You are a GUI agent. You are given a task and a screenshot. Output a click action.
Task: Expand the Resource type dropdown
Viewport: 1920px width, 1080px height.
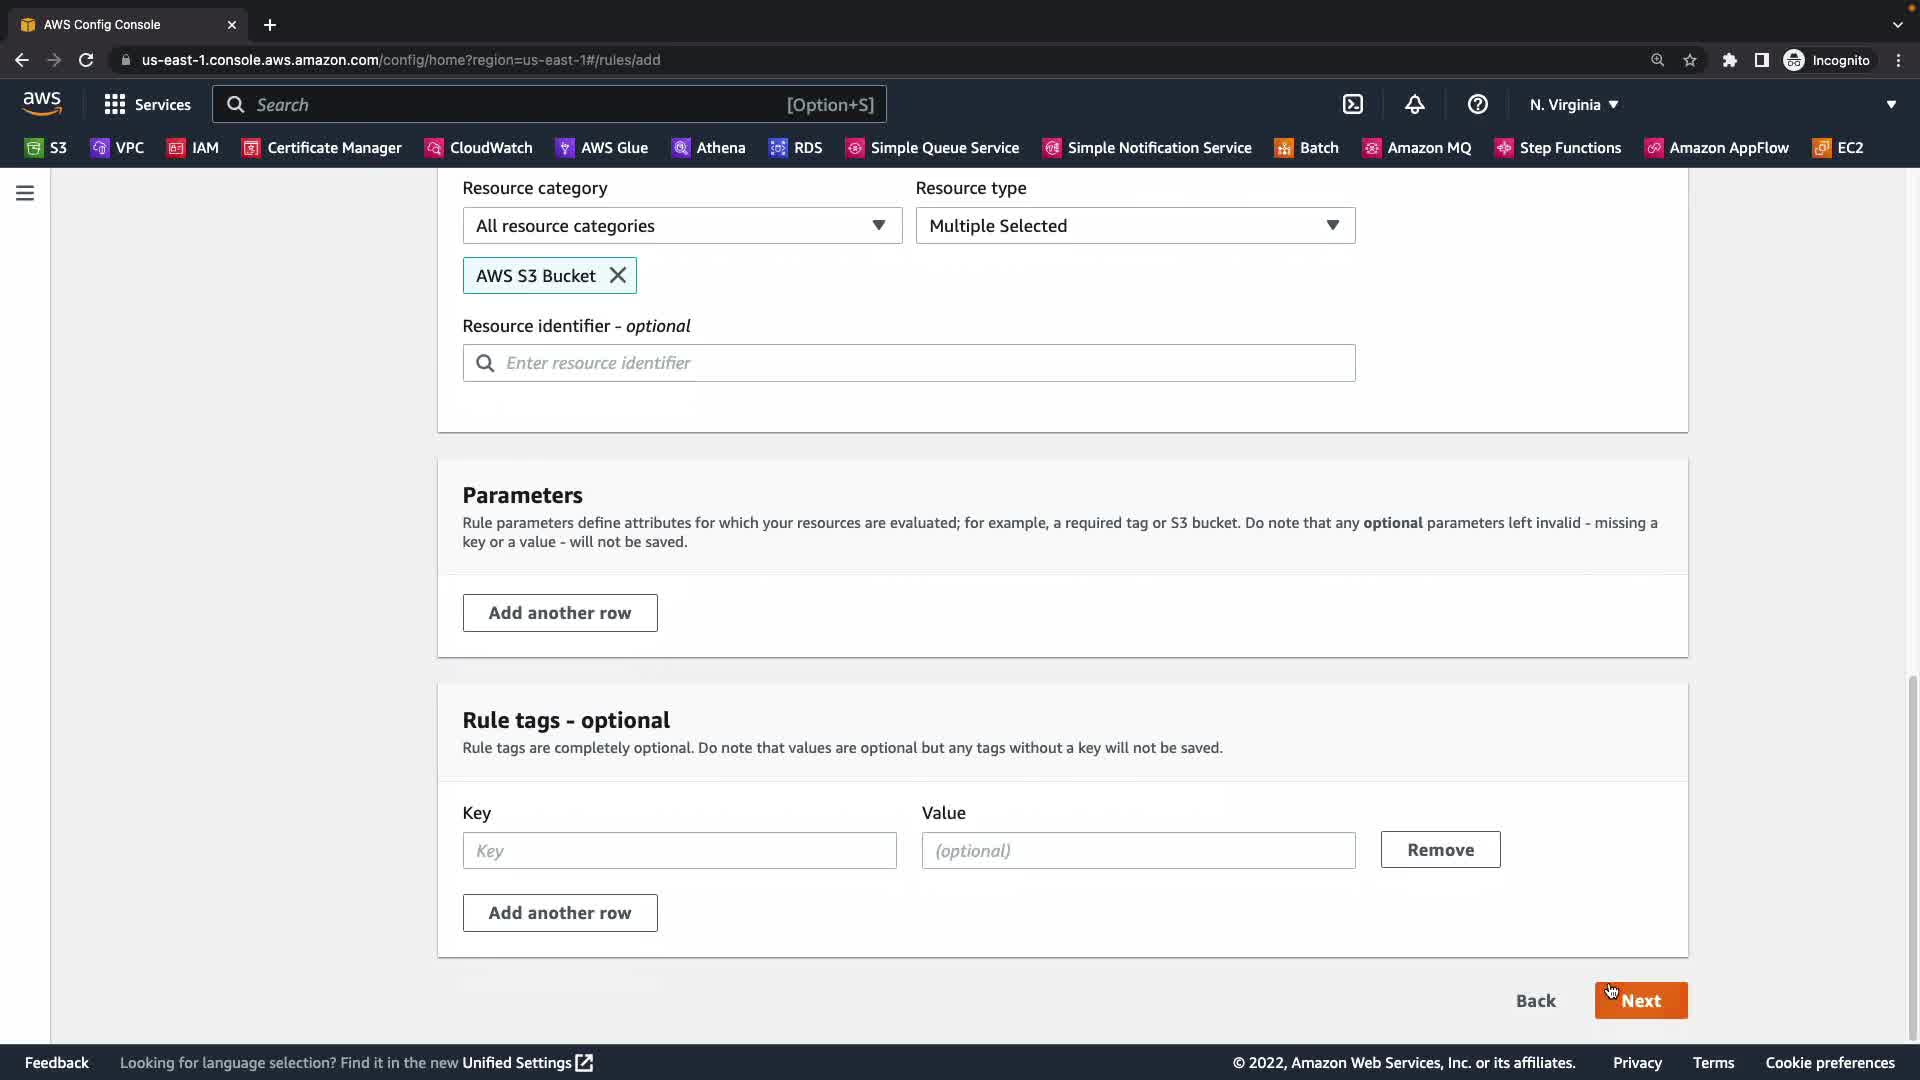[1135, 226]
